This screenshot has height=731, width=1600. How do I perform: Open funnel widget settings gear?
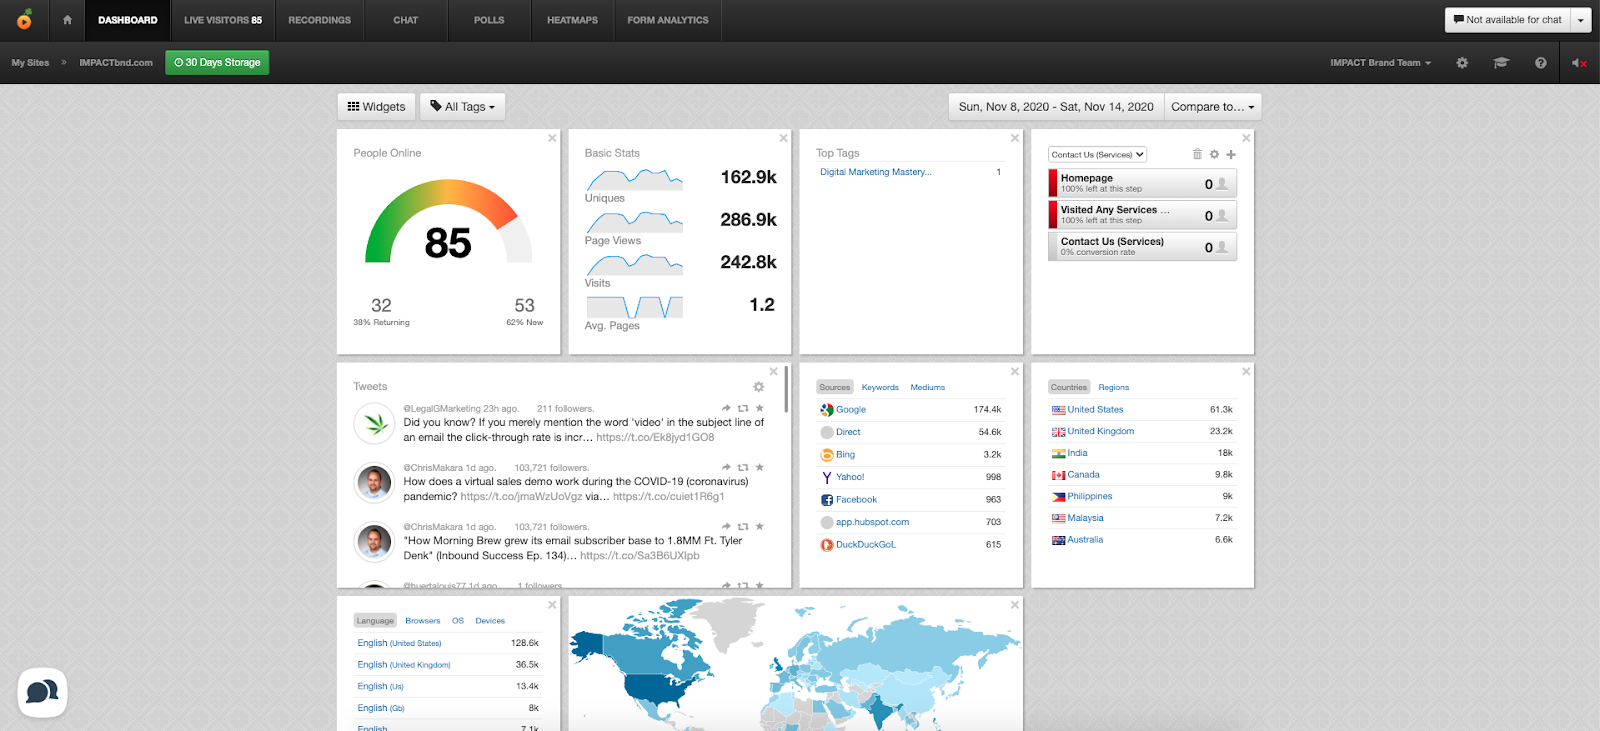pyautogui.click(x=1214, y=154)
